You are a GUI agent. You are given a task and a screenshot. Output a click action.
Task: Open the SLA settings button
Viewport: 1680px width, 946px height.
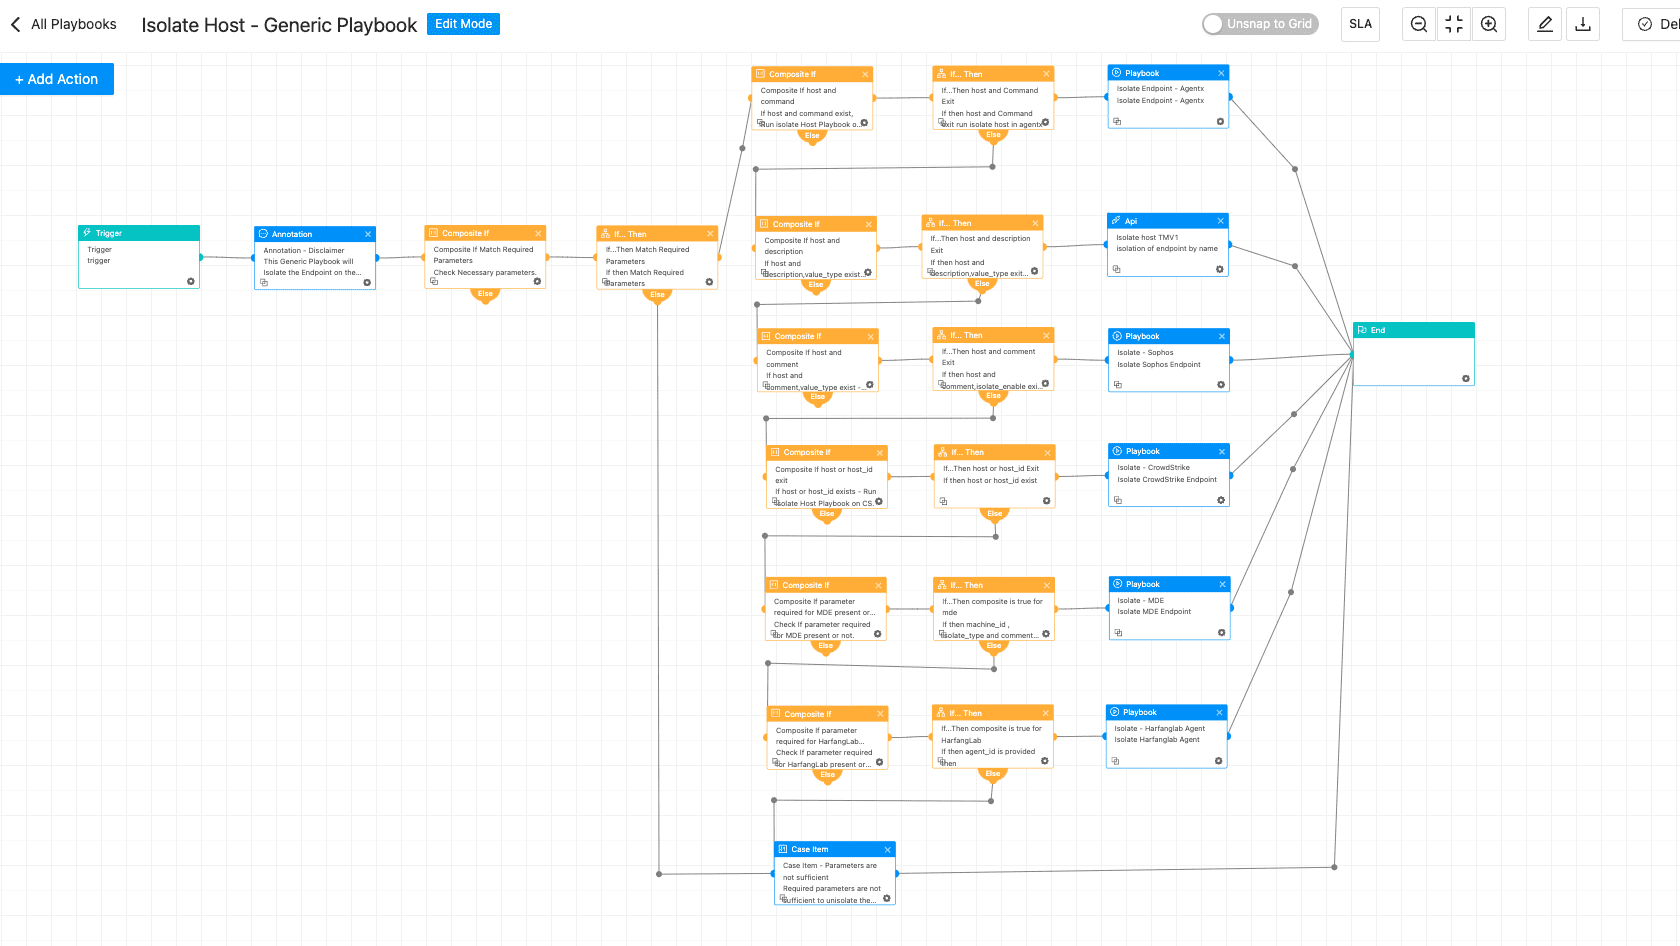pyautogui.click(x=1360, y=24)
